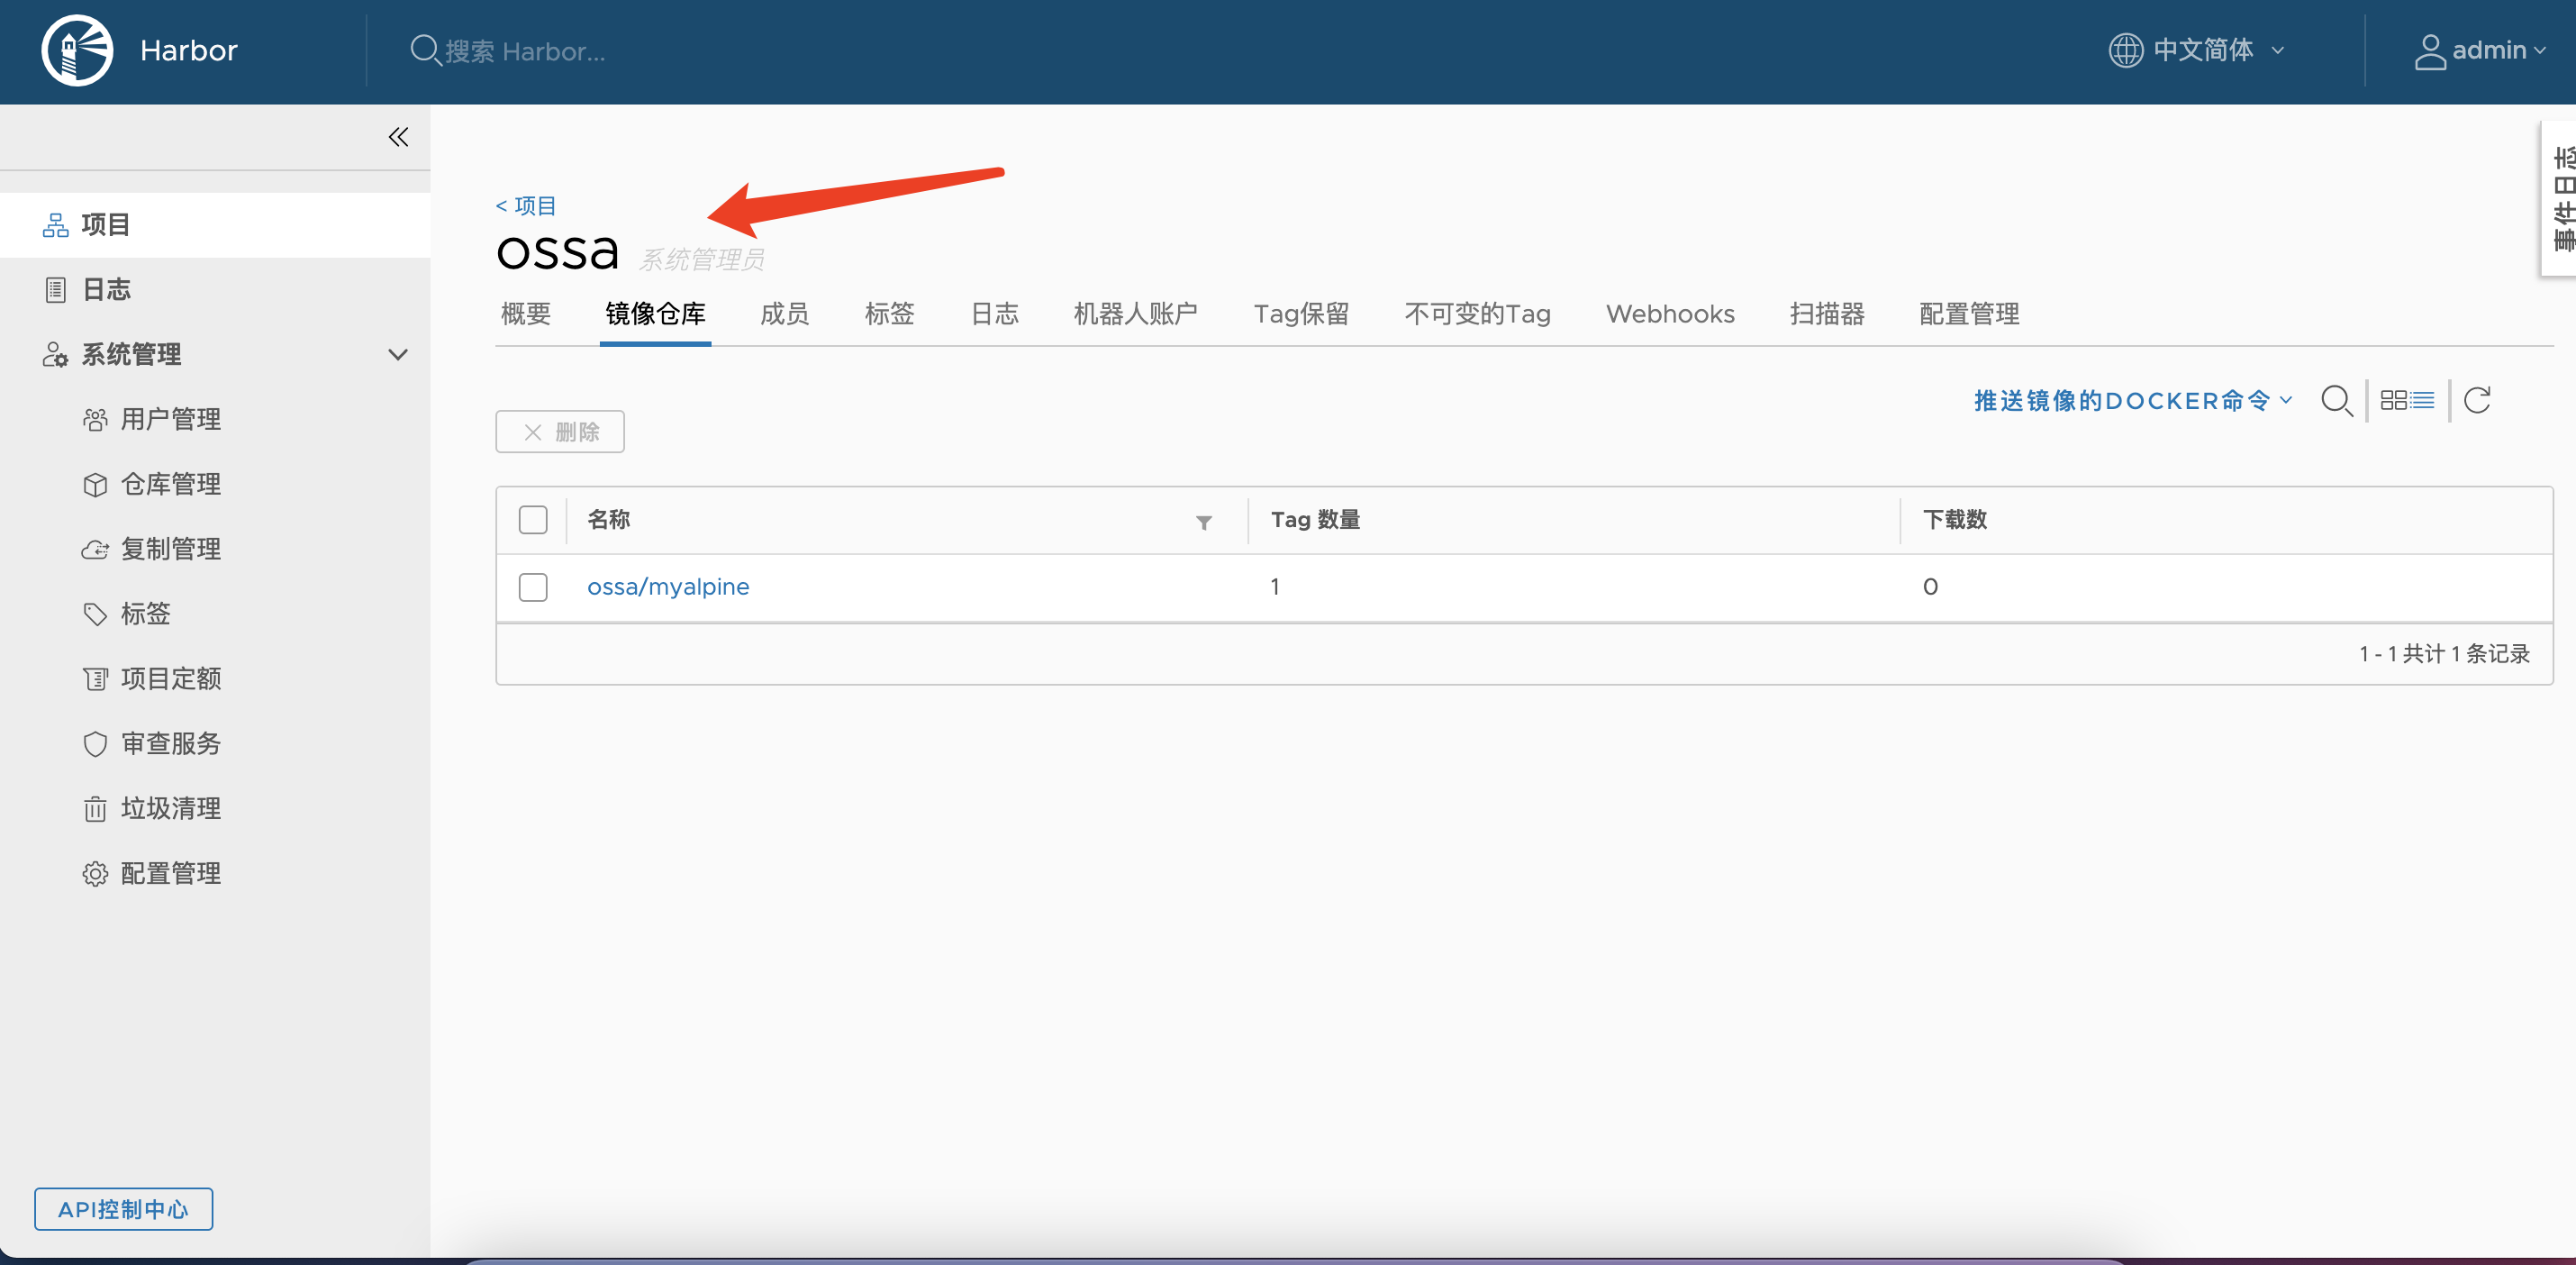Collapse the sidebar with double-chevron icon
The image size is (2576, 1265).
click(398, 137)
